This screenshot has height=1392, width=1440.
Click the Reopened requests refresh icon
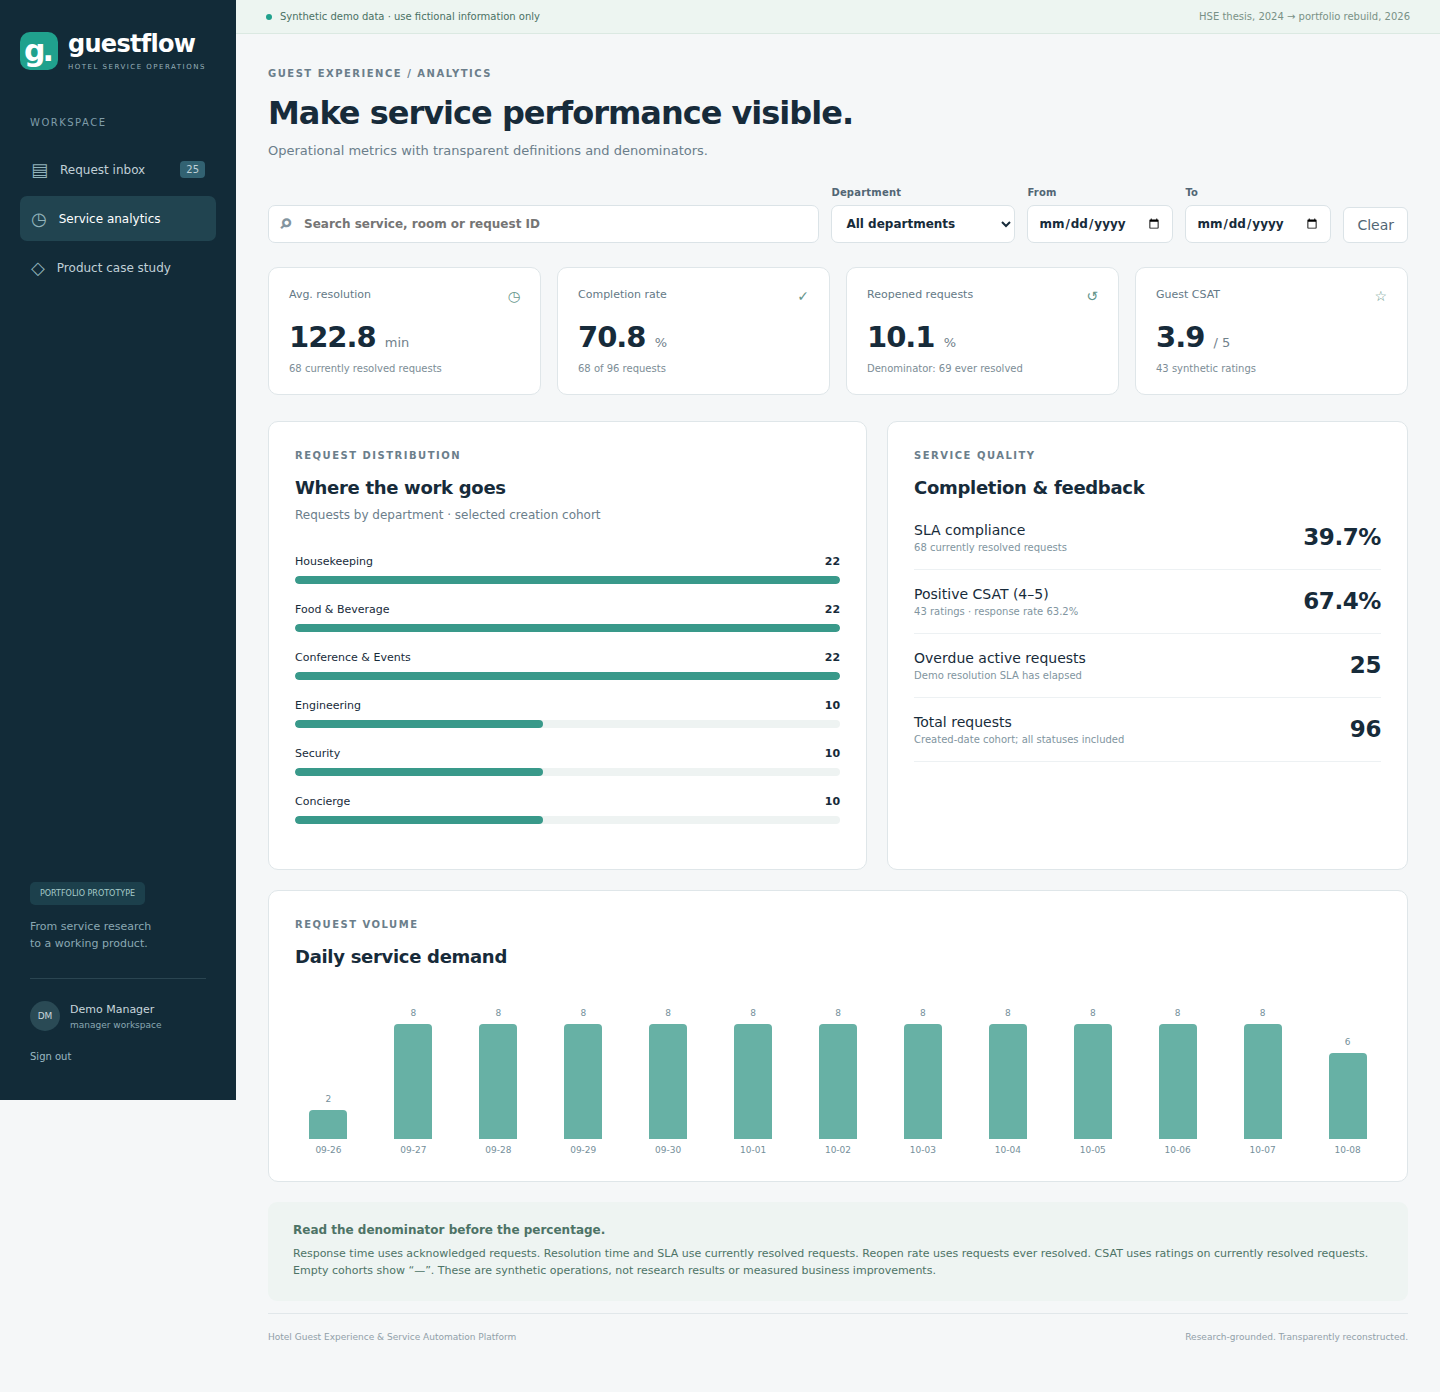pos(1092,296)
